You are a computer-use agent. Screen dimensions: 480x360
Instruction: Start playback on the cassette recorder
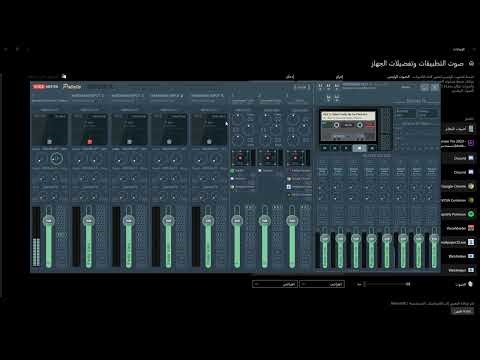tap(346, 148)
